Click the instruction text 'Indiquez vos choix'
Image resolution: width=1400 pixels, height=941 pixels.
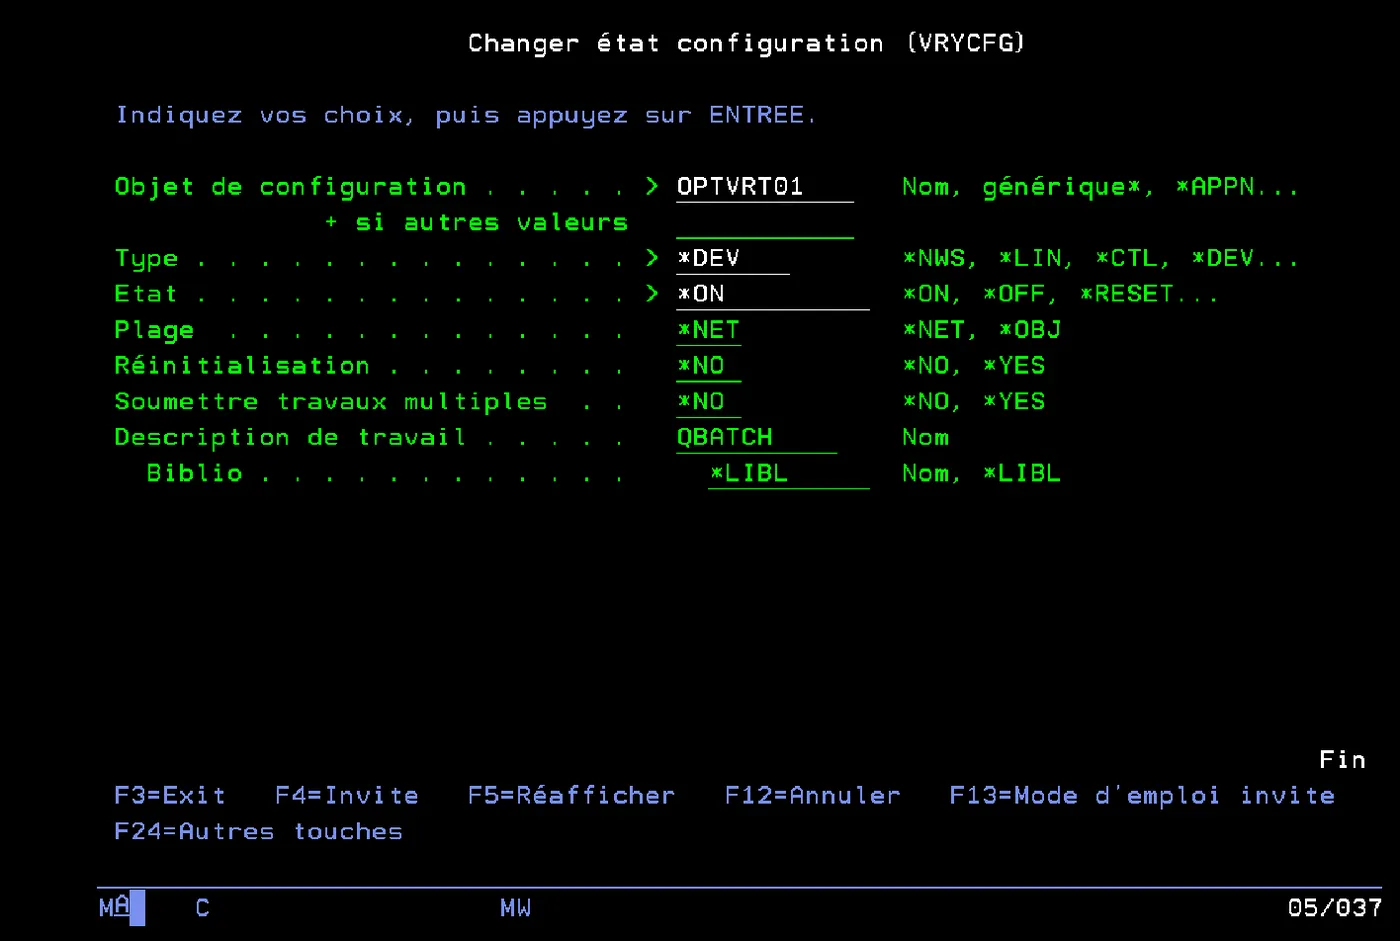259,116
